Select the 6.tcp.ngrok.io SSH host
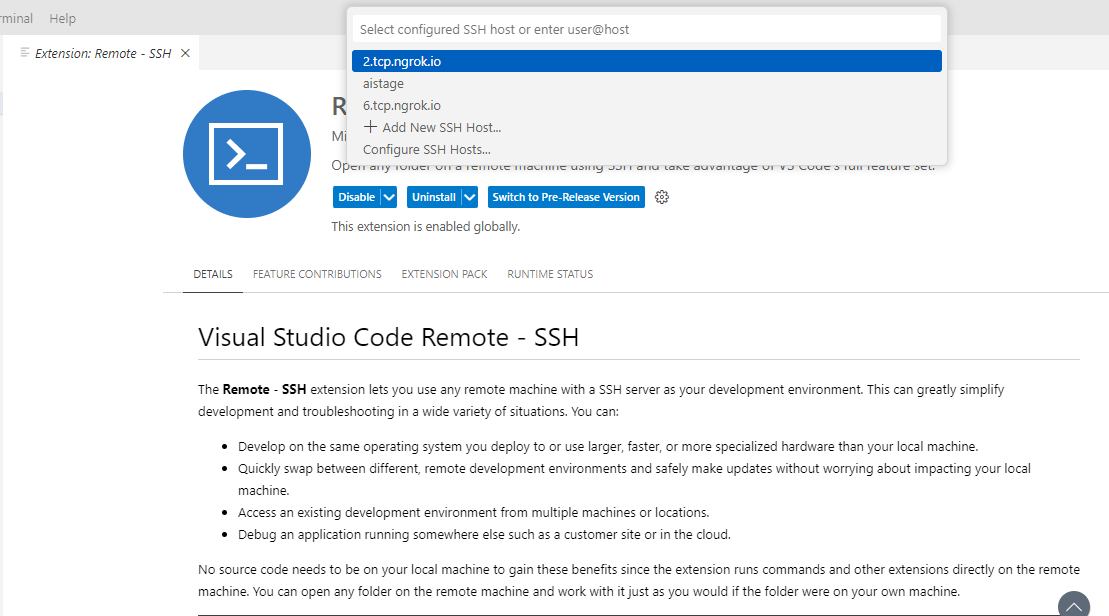This screenshot has height=616, width=1109. coord(646,105)
